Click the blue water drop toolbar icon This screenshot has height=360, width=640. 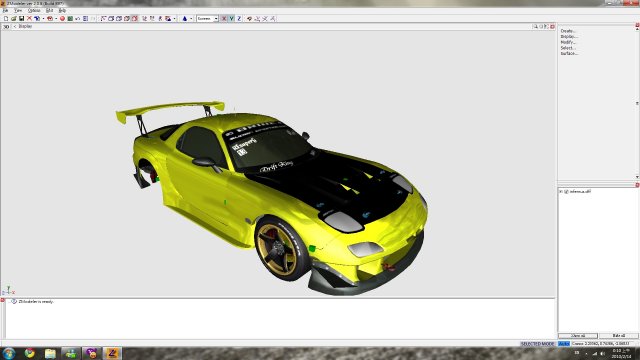click(x=184, y=19)
